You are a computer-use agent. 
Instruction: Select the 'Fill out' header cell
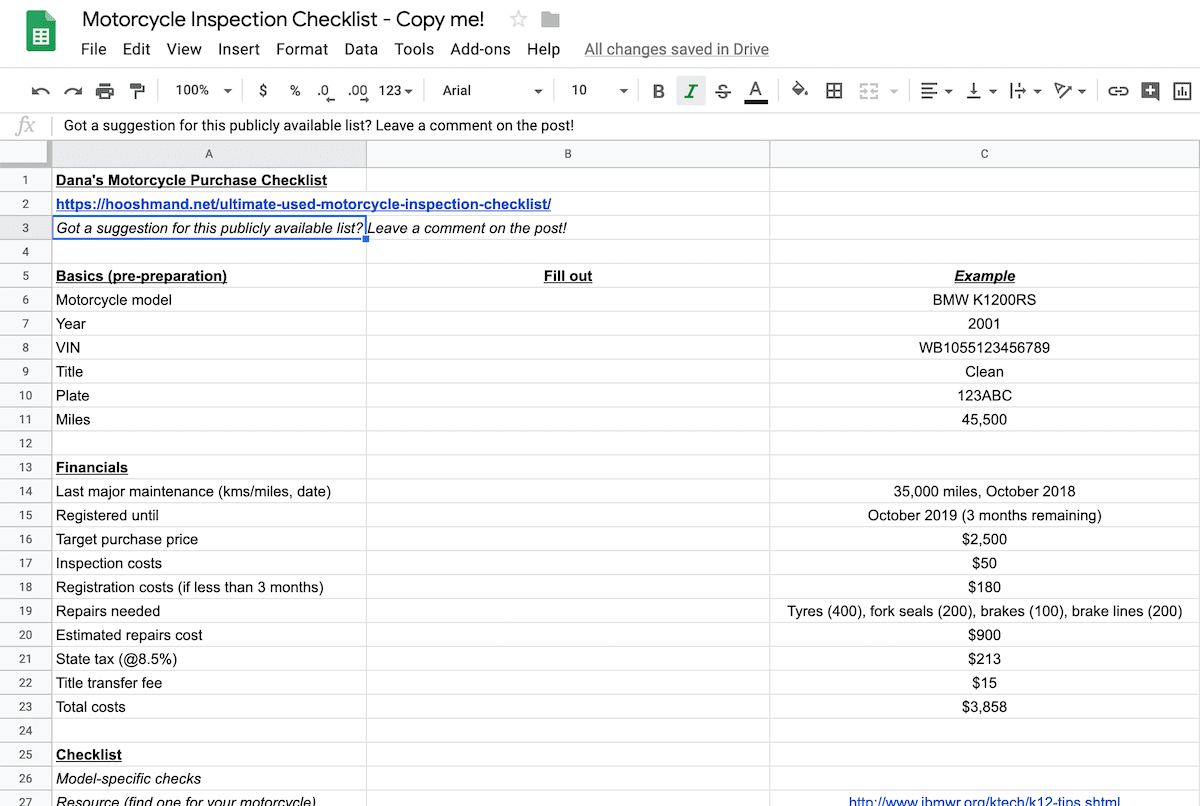tap(568, 276)
